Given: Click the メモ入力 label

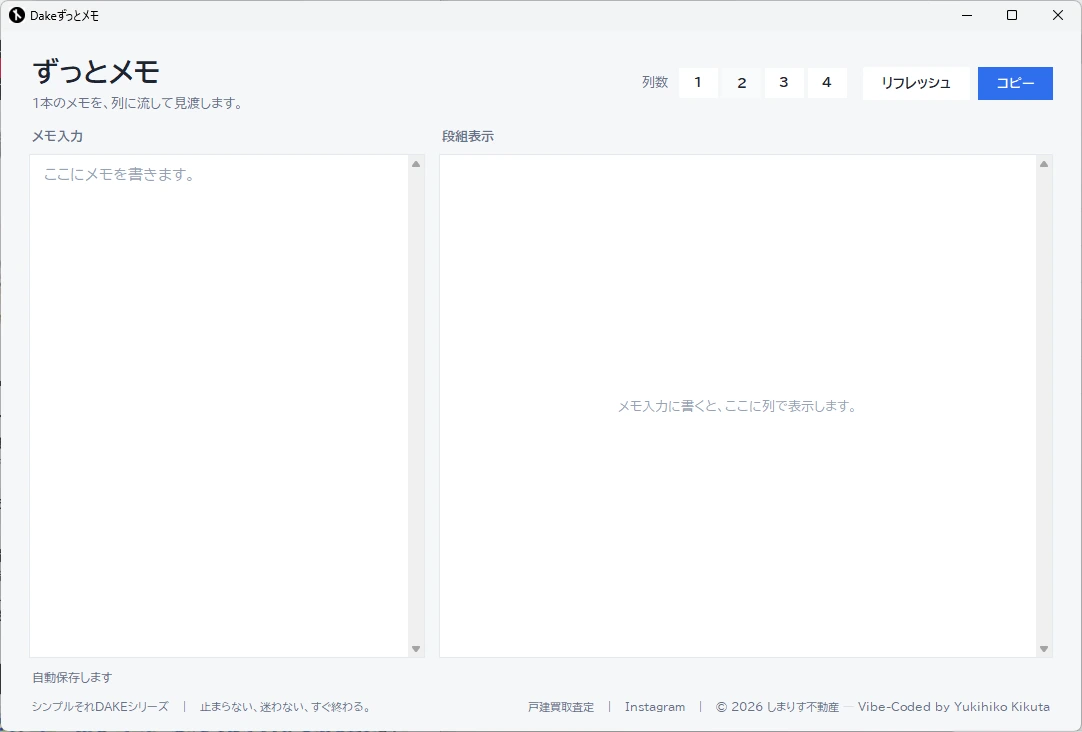Looking at the screenshot, I should (57, 137).
